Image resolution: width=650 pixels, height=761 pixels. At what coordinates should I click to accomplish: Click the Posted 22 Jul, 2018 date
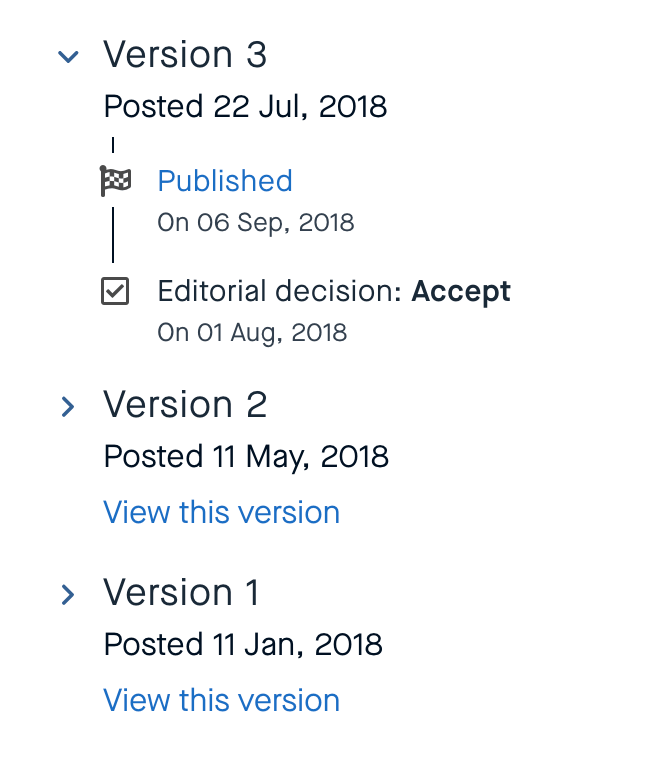pos(245,106)
